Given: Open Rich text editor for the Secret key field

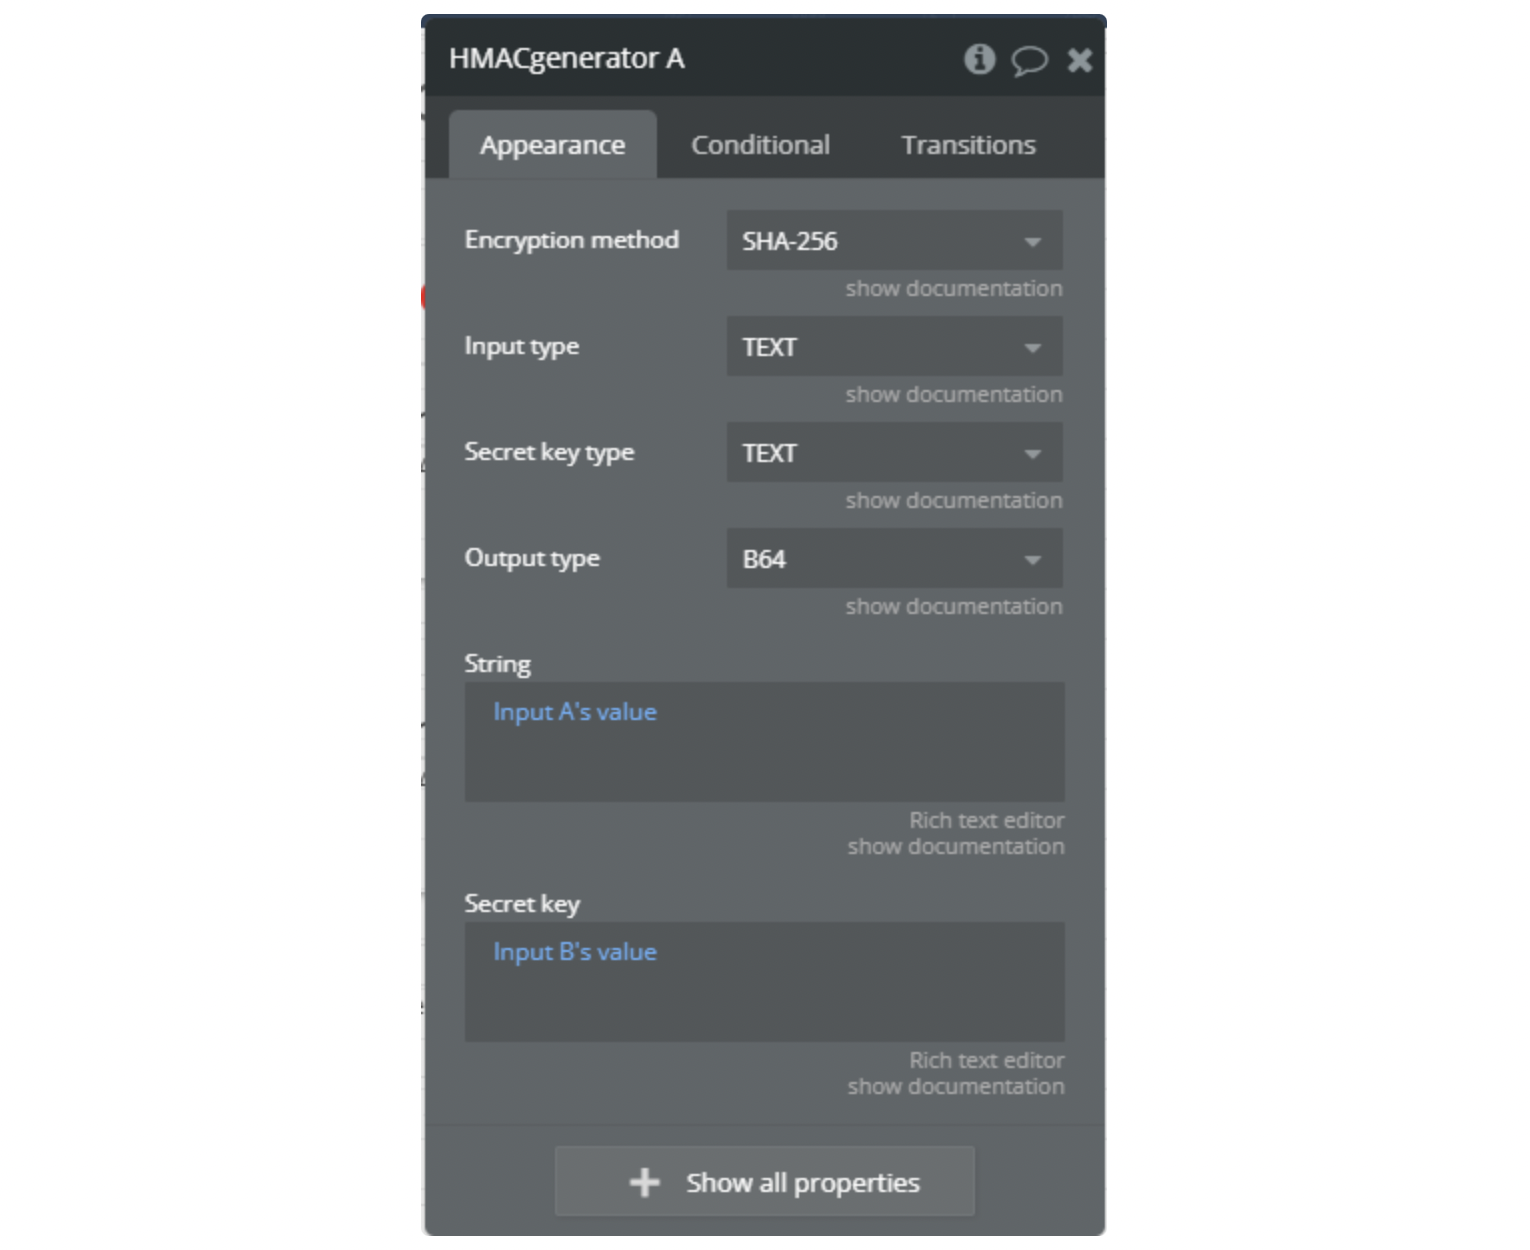Looking at the screenshot, I should [986, 1060].
